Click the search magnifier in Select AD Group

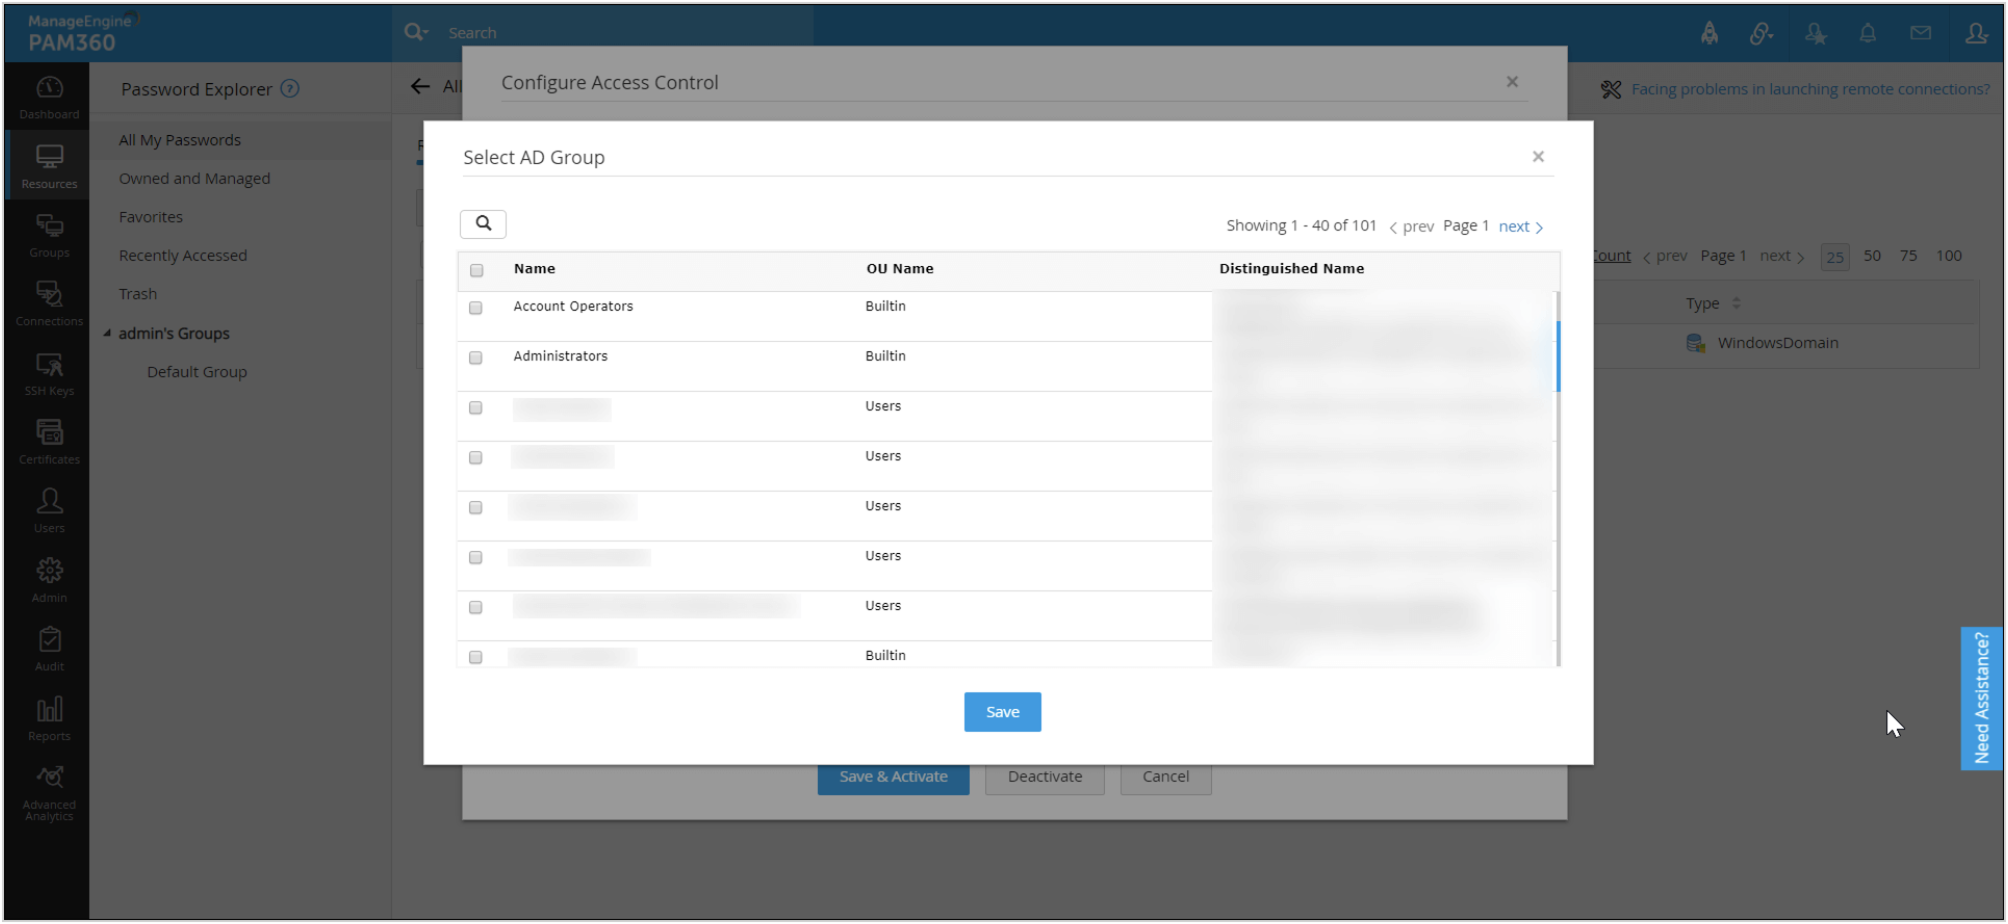(483, 224)
